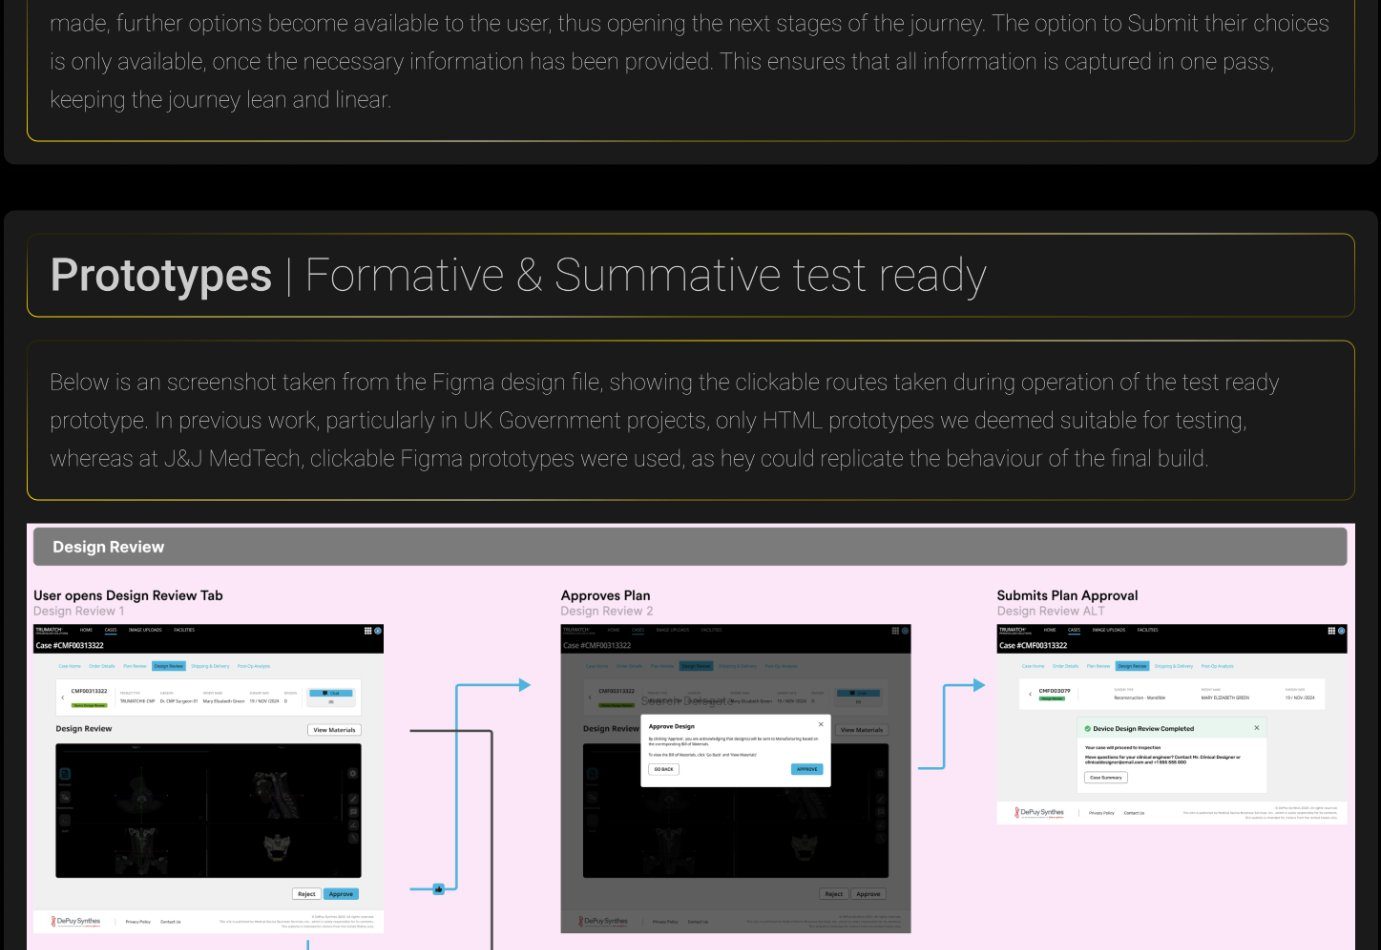The height and width of the screenshot is (950, 1381).
Task: Click the GO BACK button in Approve Design dialog
Action: pos(664,769)
